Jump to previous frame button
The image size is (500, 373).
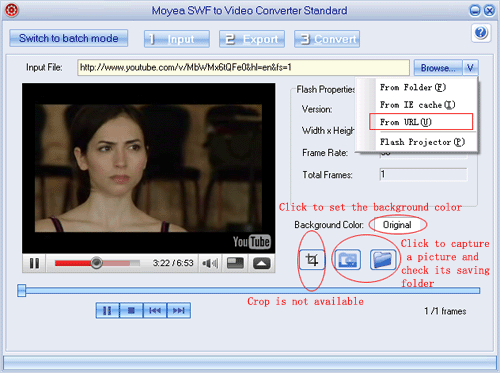pos(155,311)
